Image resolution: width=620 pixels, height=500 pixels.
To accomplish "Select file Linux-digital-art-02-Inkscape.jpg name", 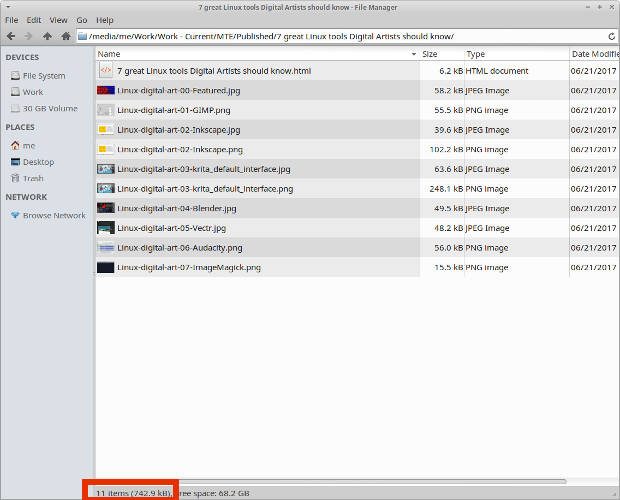I will pos(179,130).
